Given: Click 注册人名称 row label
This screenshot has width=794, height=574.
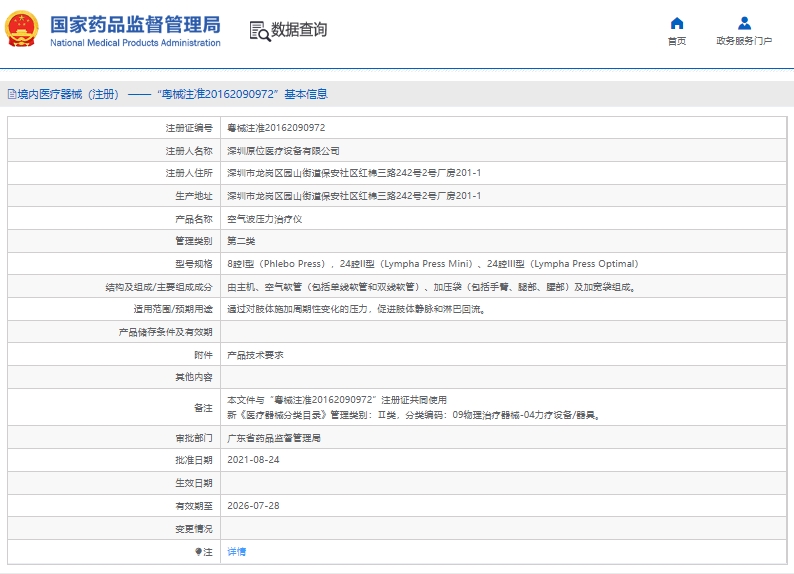Looking at the screenshot, I should (x=189, y=151).
